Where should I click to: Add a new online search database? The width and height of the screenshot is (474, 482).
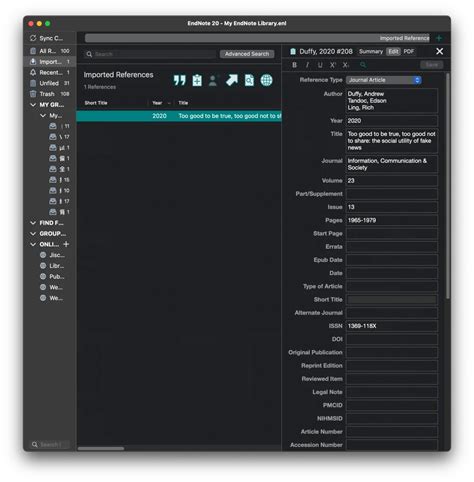coord(66,244)
